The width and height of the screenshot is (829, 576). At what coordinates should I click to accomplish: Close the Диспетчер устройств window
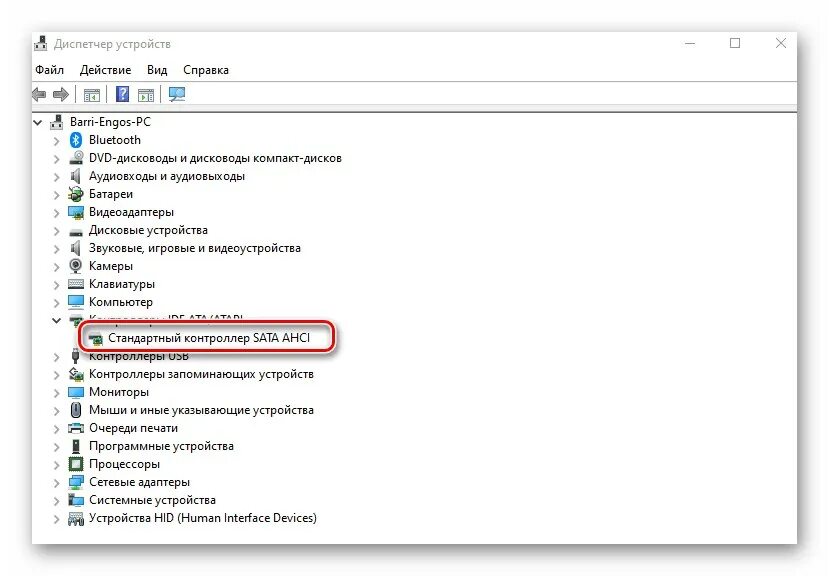781,43
